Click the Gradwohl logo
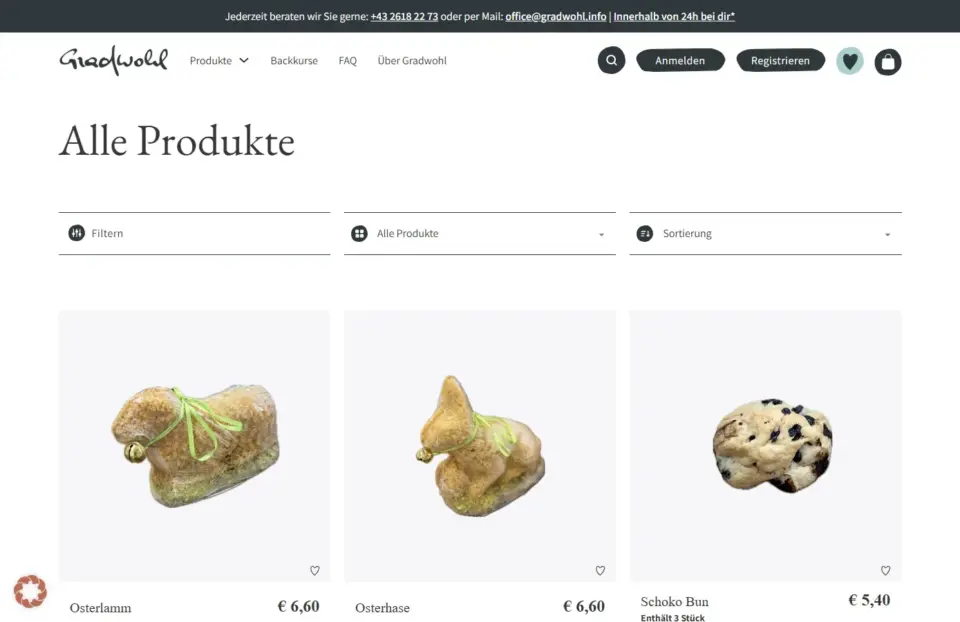 pyautogui.click(x=113, y=61)
